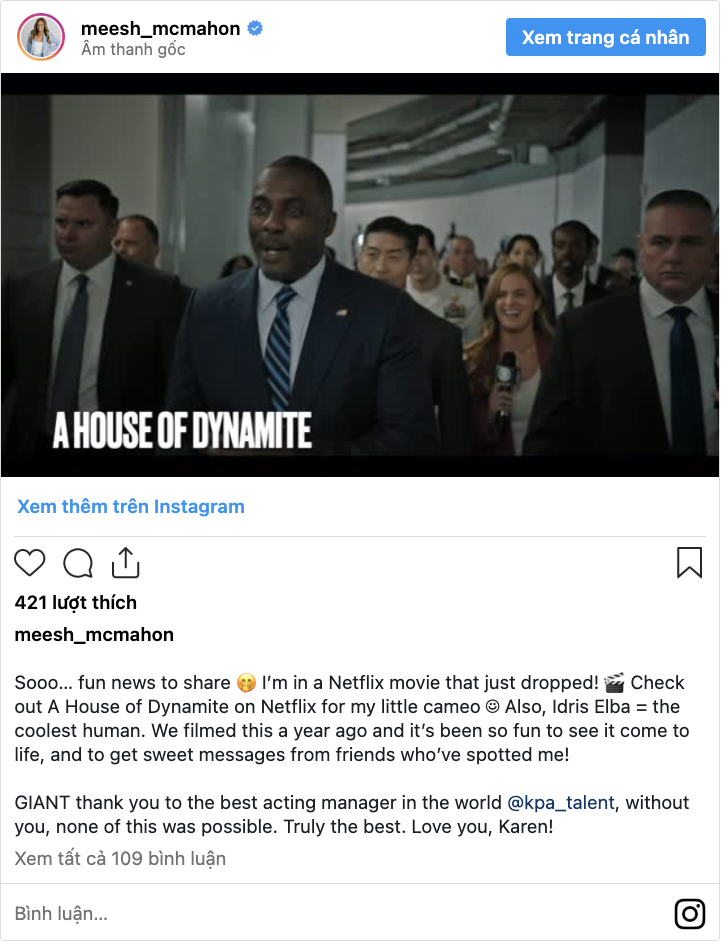The image size is (724, 944).
Task: Click the heart like icon
Action: 29,564
